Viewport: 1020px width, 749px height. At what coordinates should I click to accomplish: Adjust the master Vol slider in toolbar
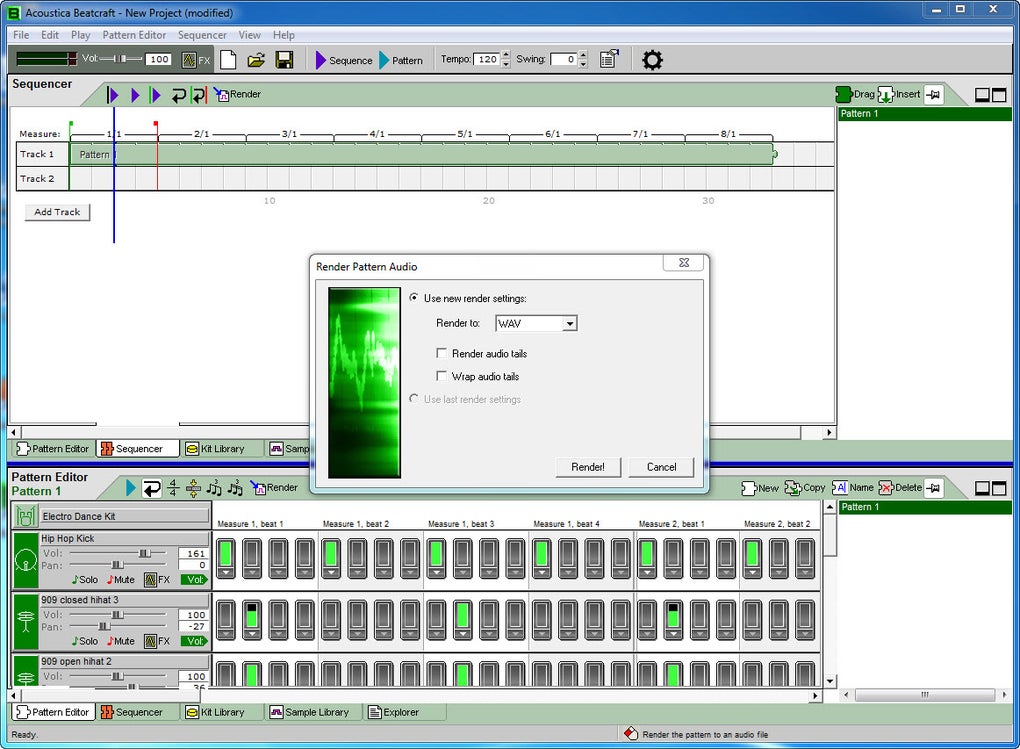click(121, 59)
